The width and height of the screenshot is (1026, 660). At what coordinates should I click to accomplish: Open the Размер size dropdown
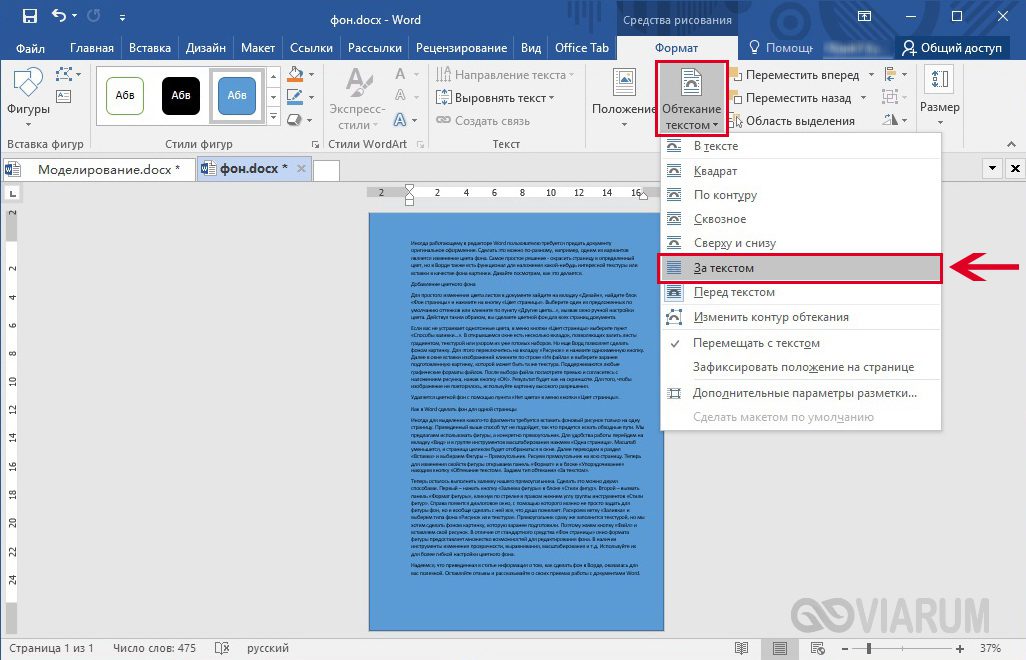click(x=940, y=97)
